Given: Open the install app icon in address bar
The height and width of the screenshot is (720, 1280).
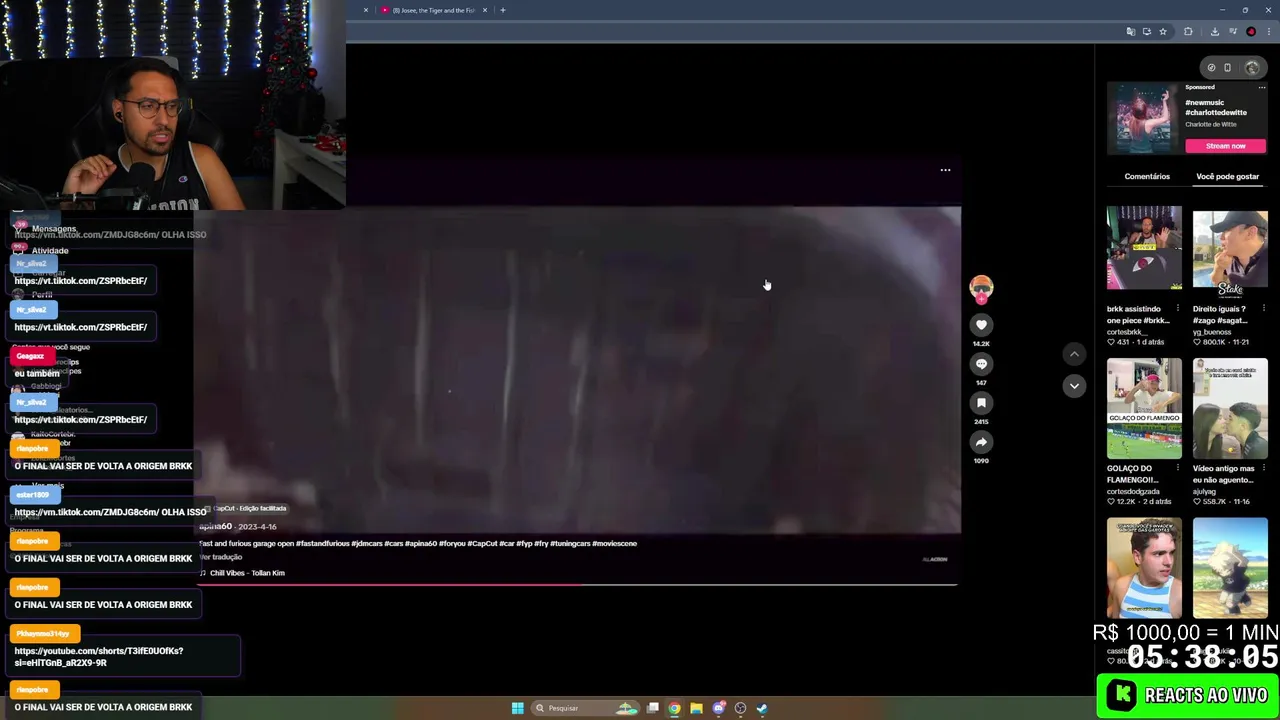Looking at the screenshot, I should click(1147, 32).
